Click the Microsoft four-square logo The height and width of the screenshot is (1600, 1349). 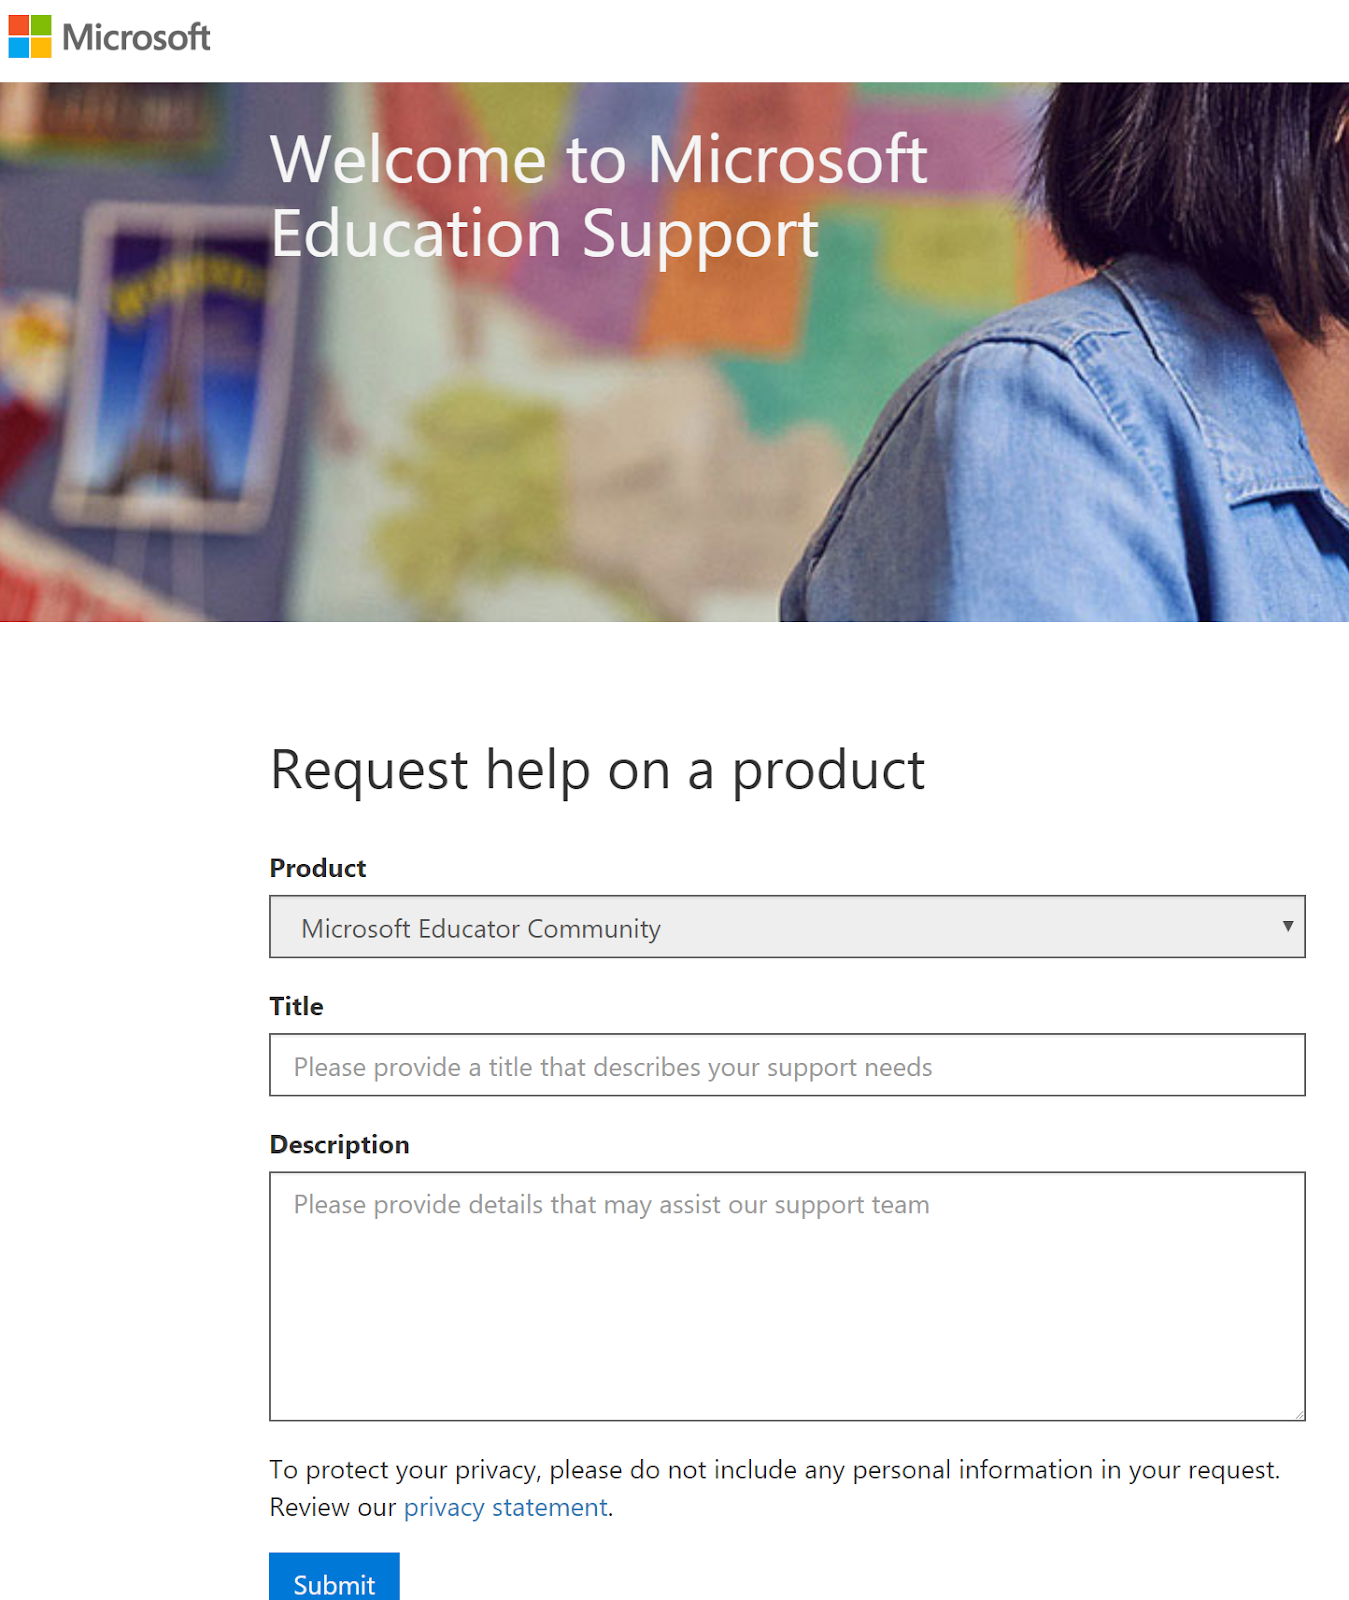(30, 37)
